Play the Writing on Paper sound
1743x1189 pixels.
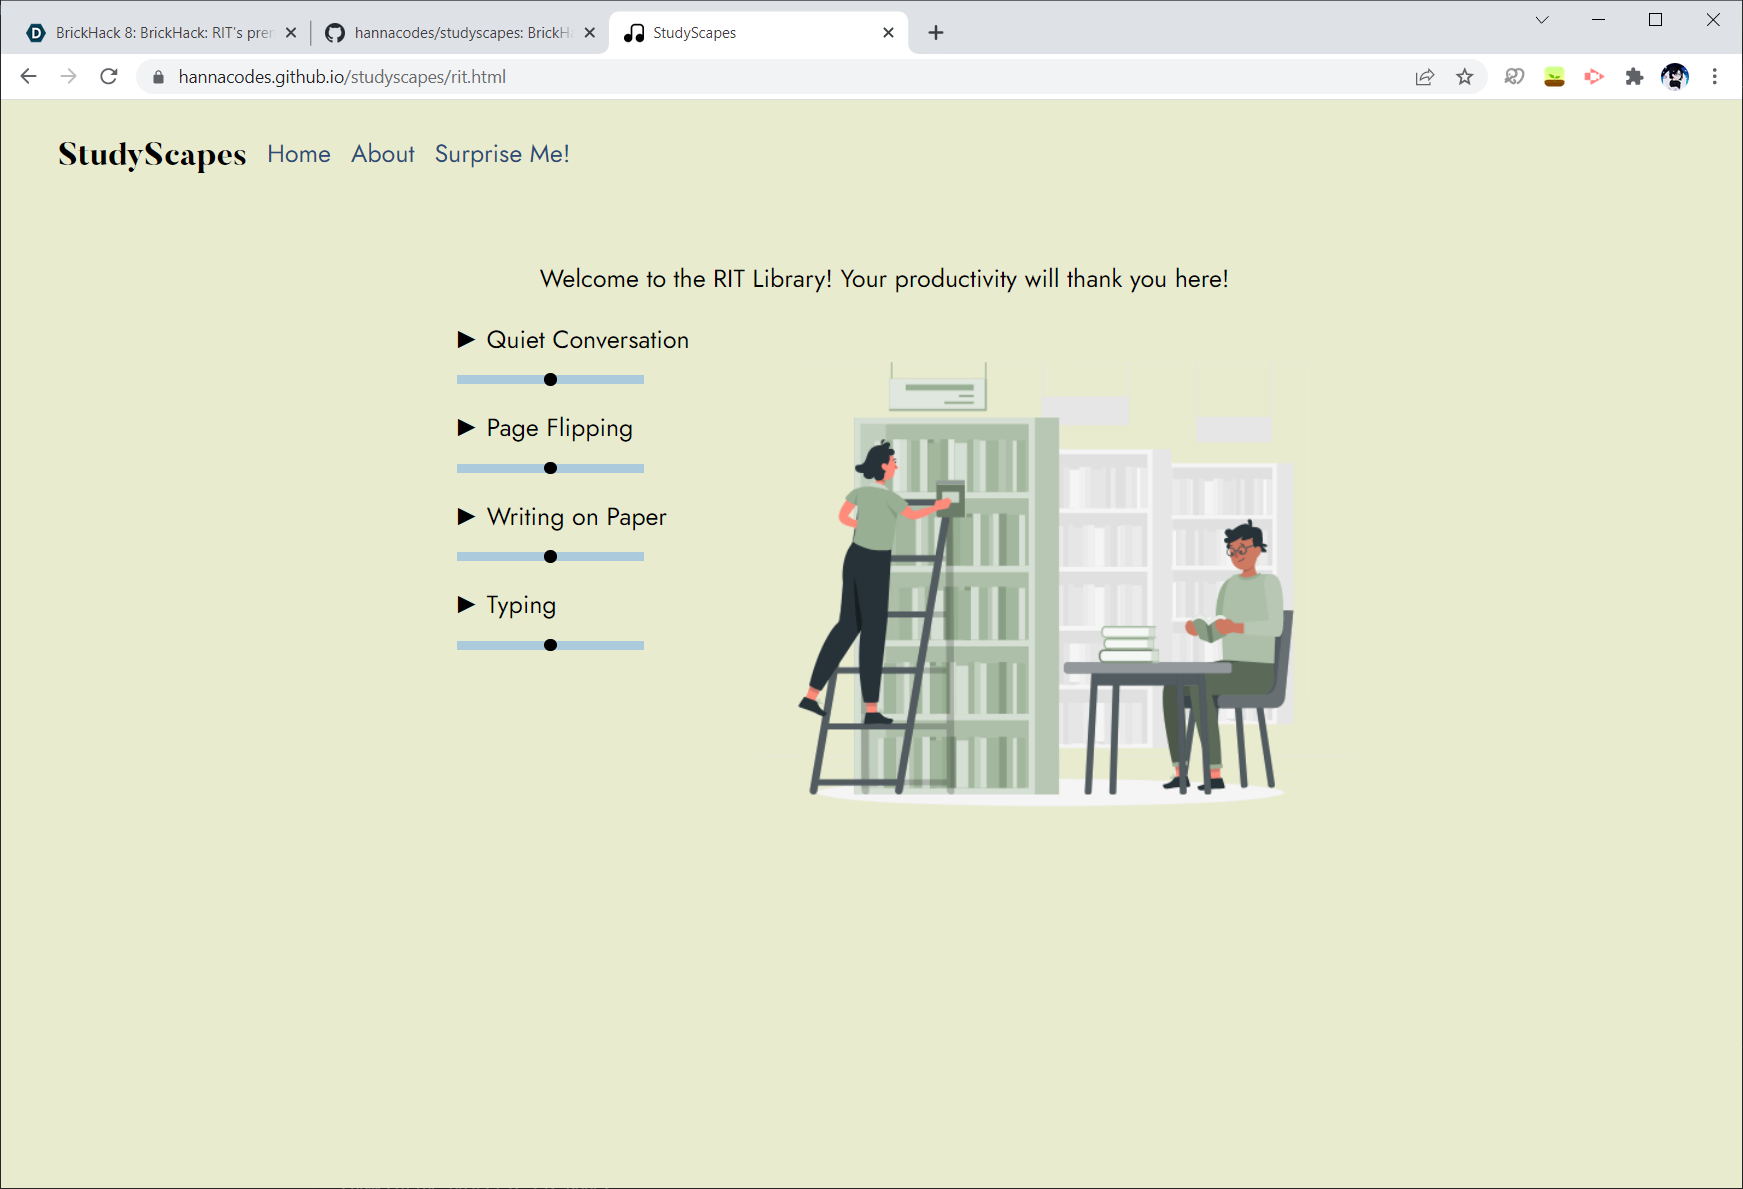click(x=466, y=517)
